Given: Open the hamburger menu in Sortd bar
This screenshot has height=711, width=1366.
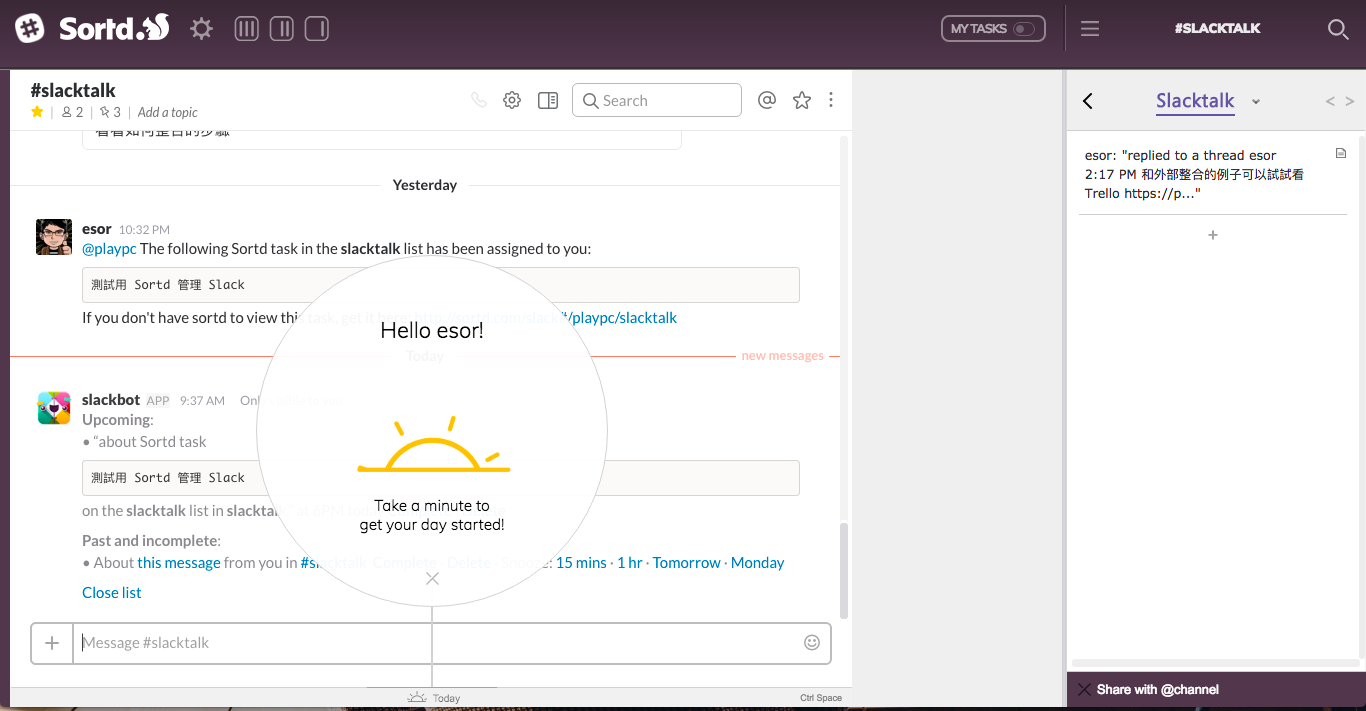Looking at the screenshot, I should [x=1090, y=29].
